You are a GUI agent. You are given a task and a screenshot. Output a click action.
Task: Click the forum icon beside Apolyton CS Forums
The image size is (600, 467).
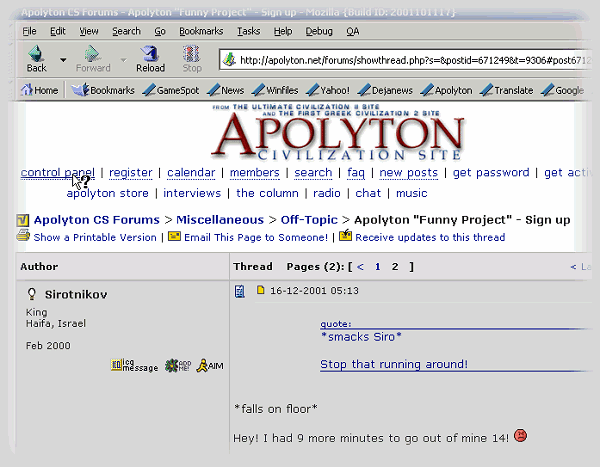coord(23,220)
